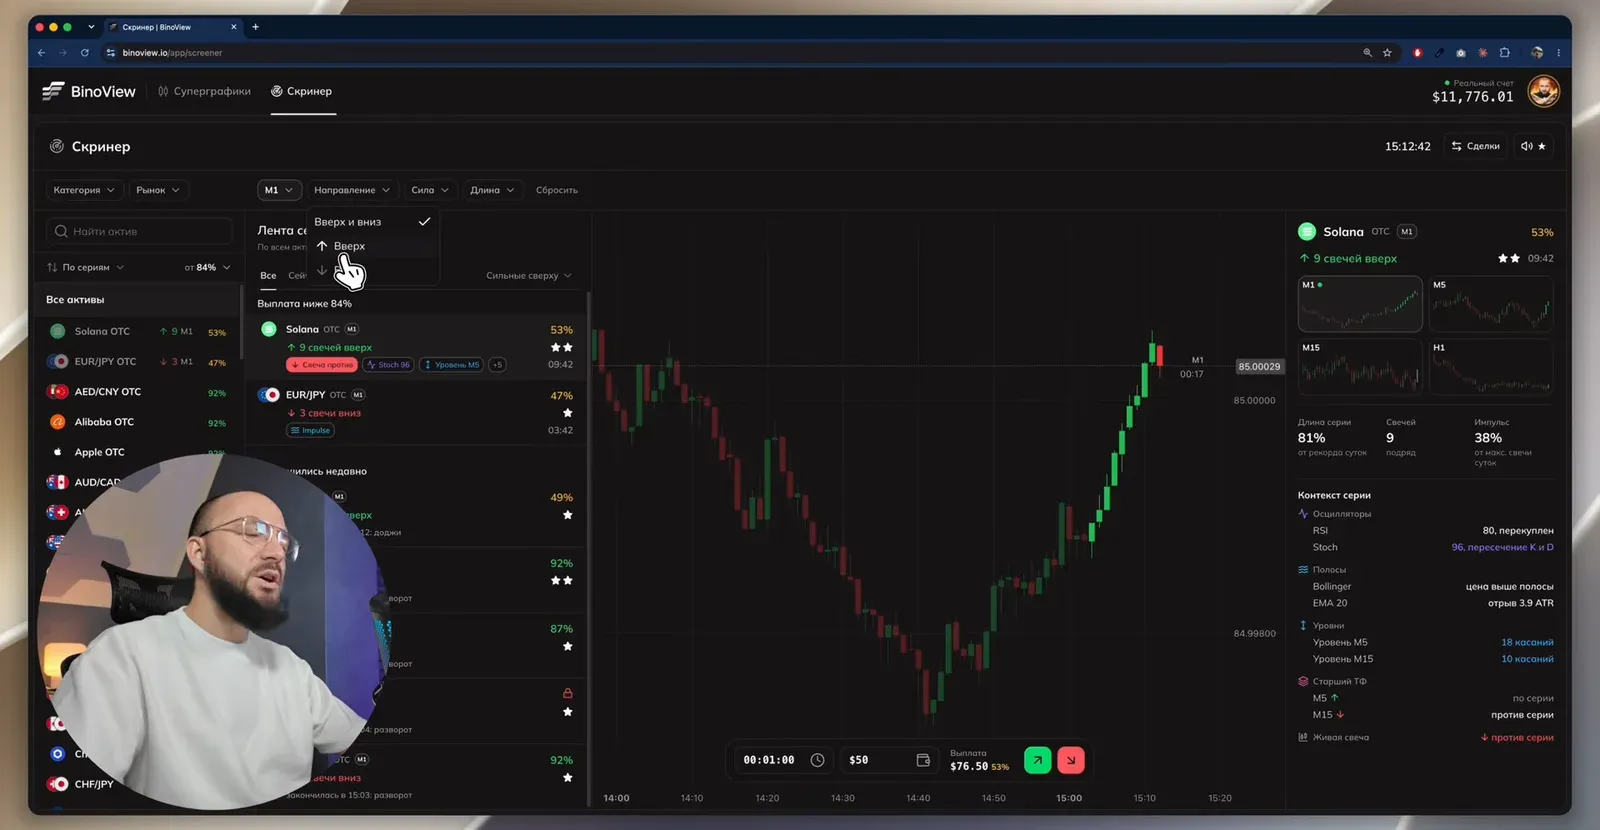The height and width of the screenshot is (830, 1600).
Task: Select "AED/CNY OTC" in asset list
Action: click(x=138, y=392)
